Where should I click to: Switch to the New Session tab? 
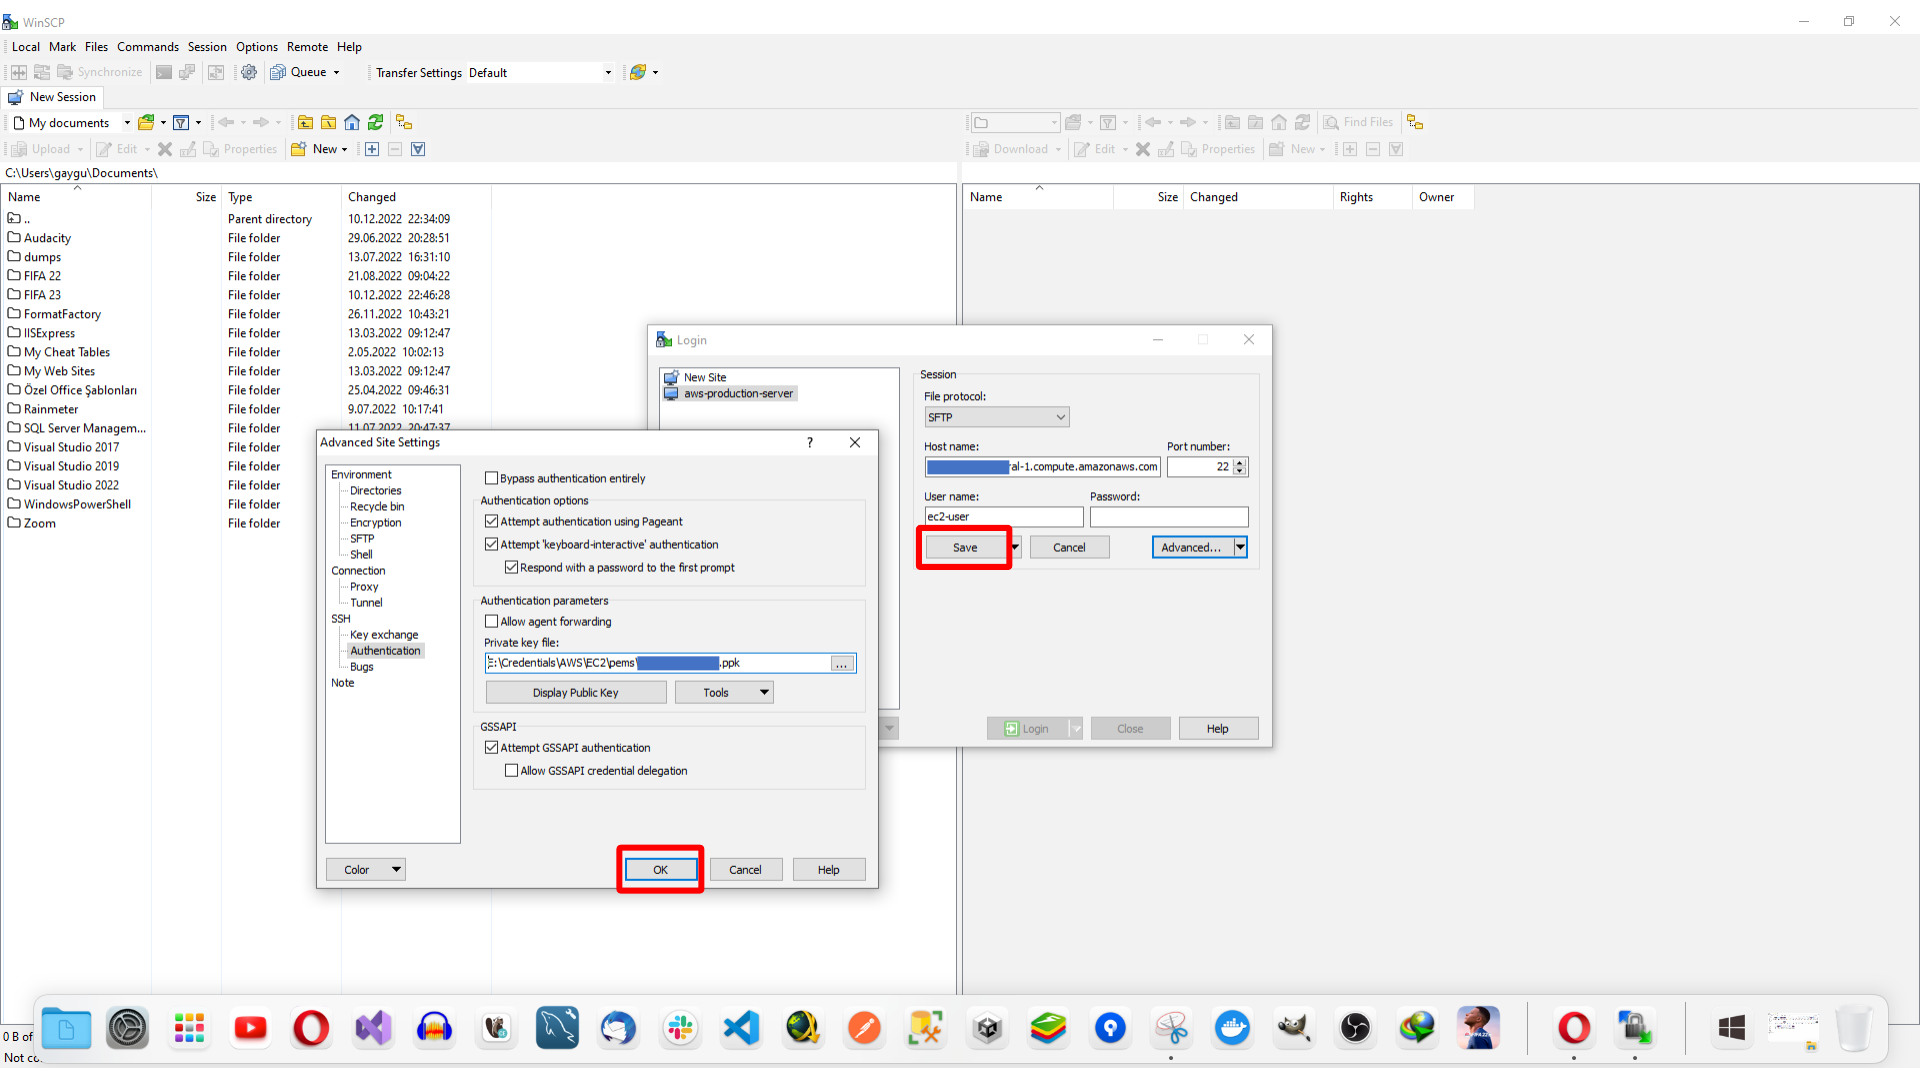point(53,97)
